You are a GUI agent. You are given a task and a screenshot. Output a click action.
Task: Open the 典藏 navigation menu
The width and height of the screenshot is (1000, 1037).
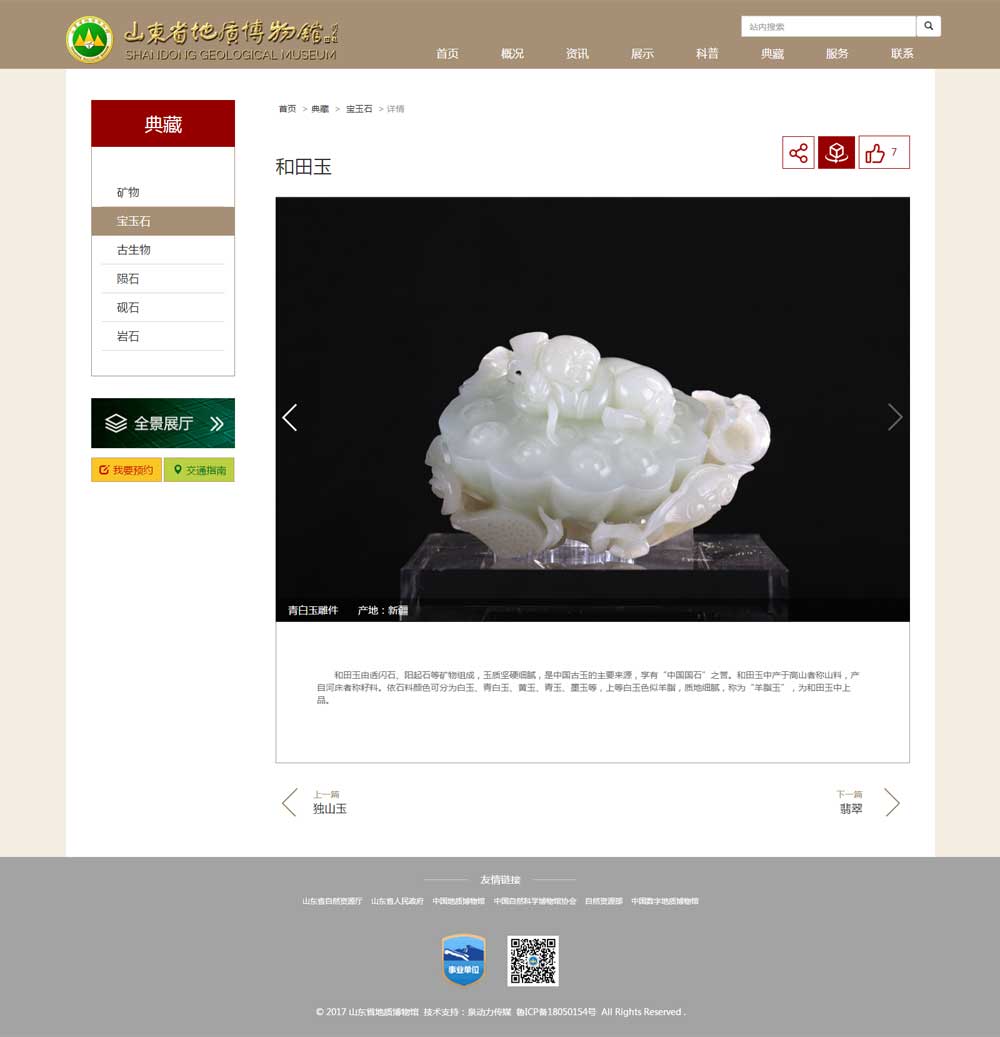coord(772,54)
